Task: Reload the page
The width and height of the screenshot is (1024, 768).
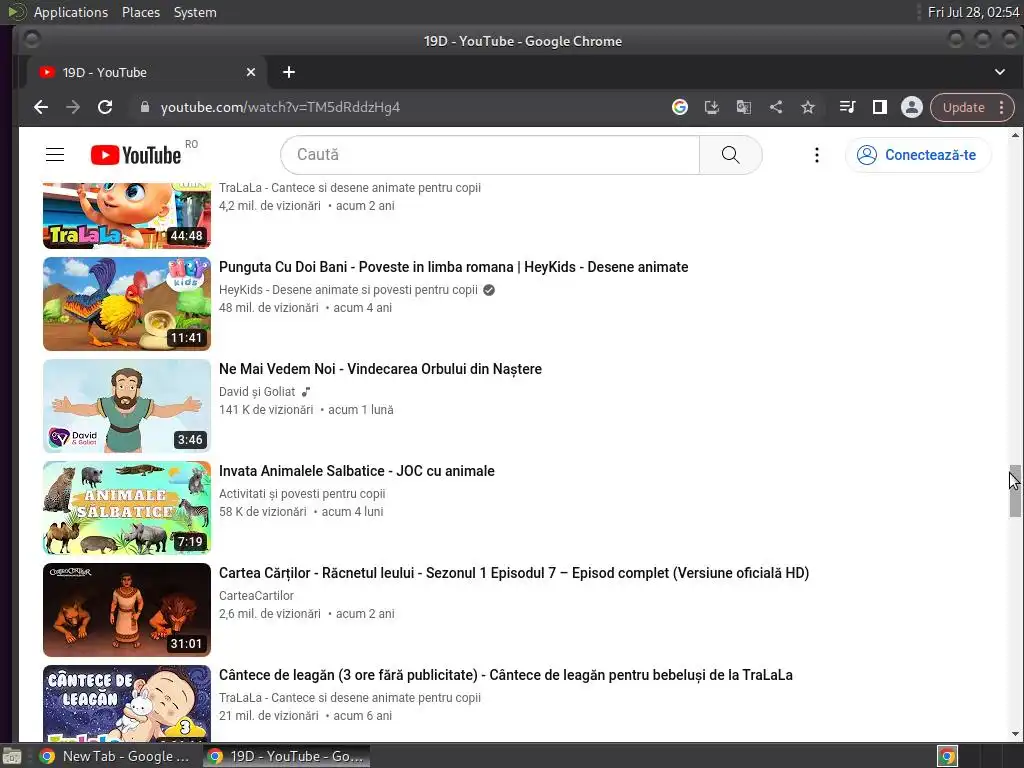Action: pos(104,107)
